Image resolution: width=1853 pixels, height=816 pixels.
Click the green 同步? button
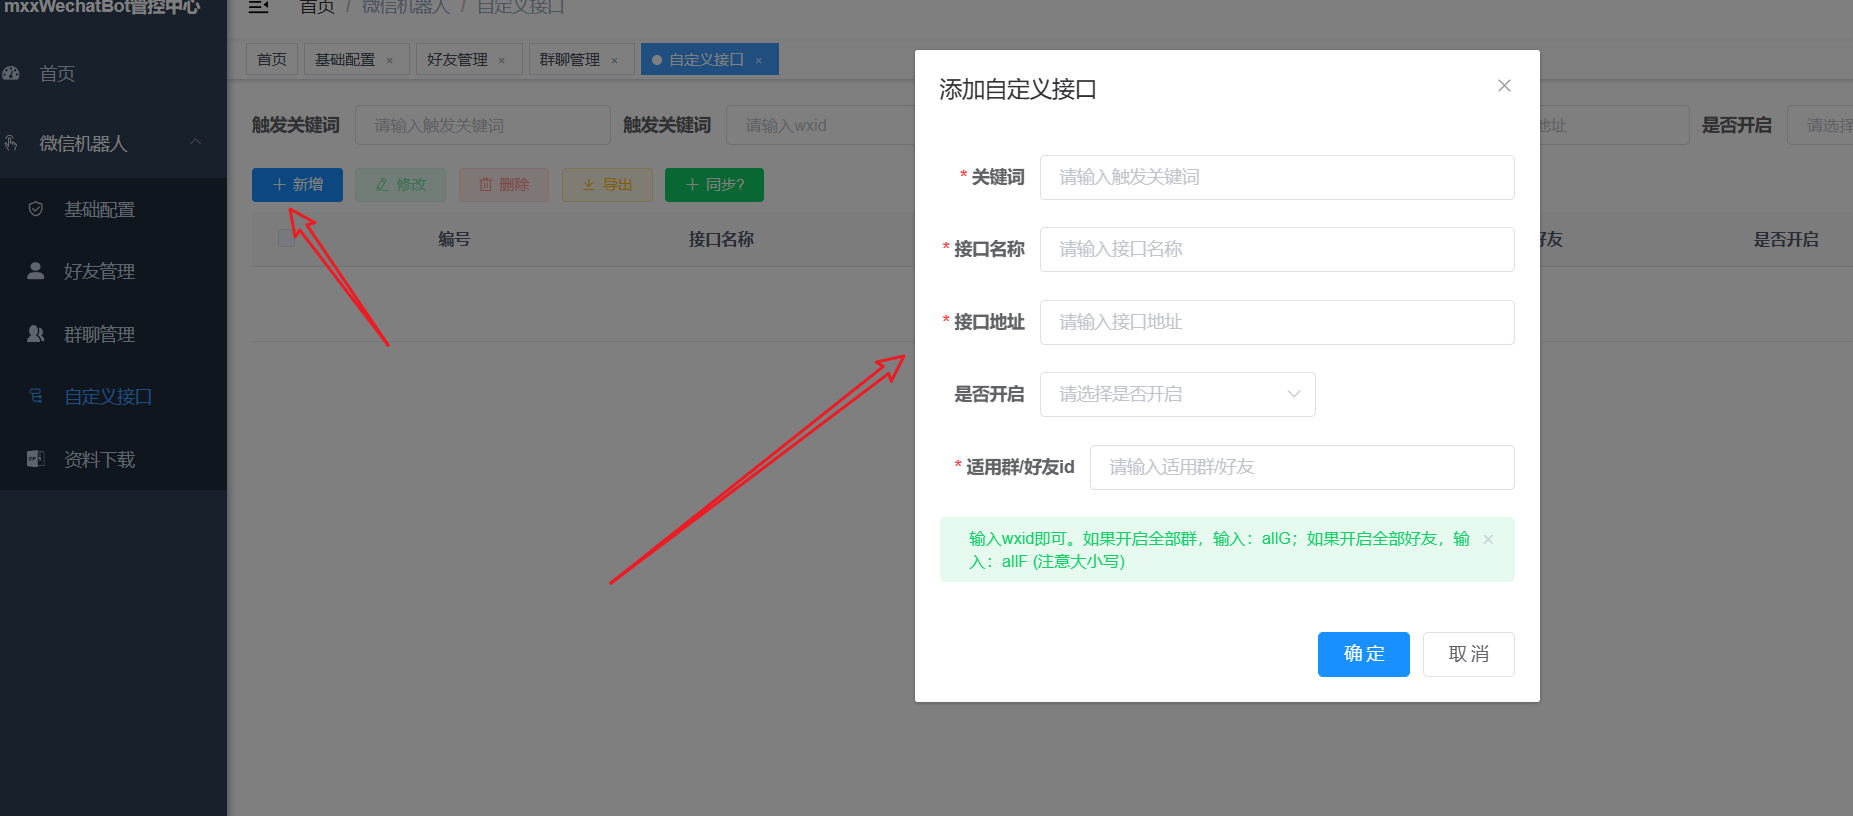click(714, 185)
